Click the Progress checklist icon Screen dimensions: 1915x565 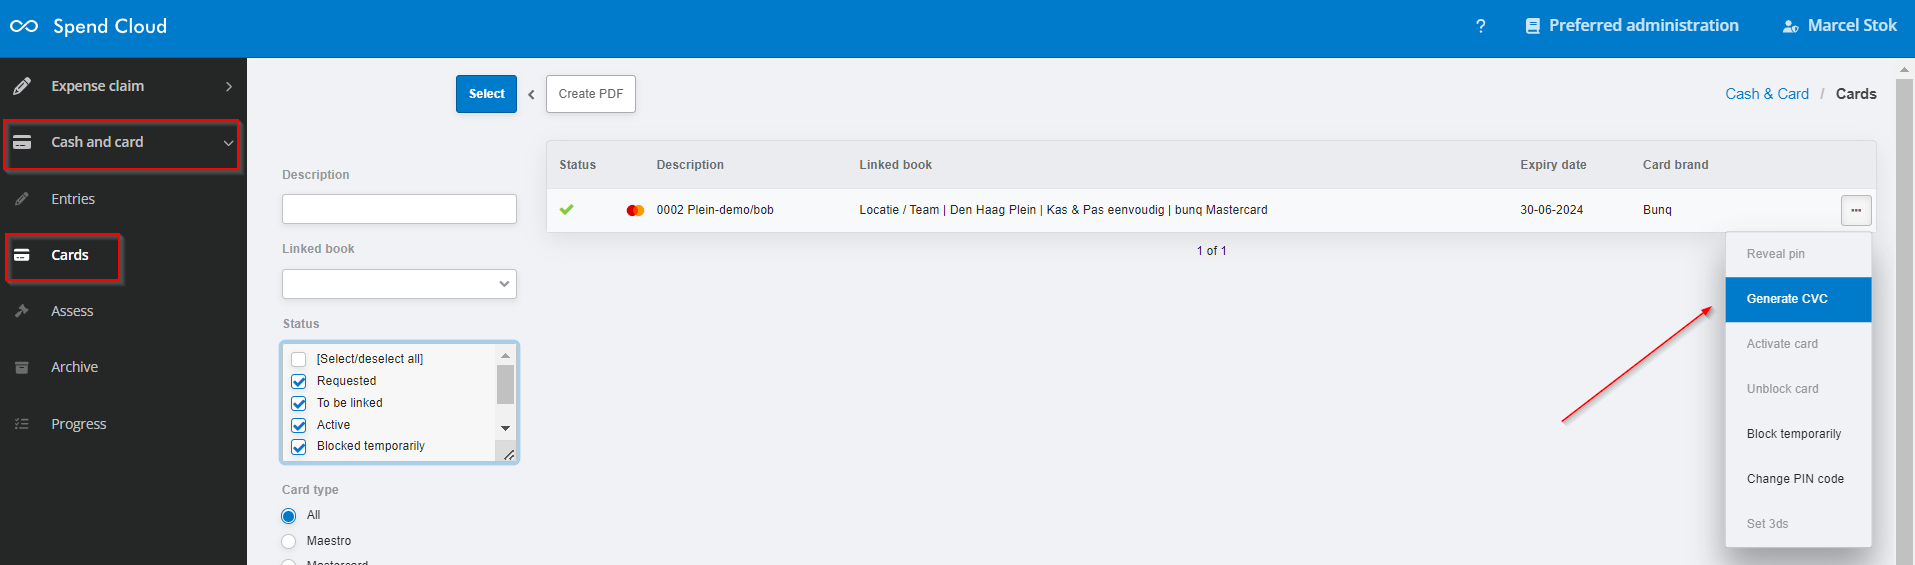click(x=22, y=424)
